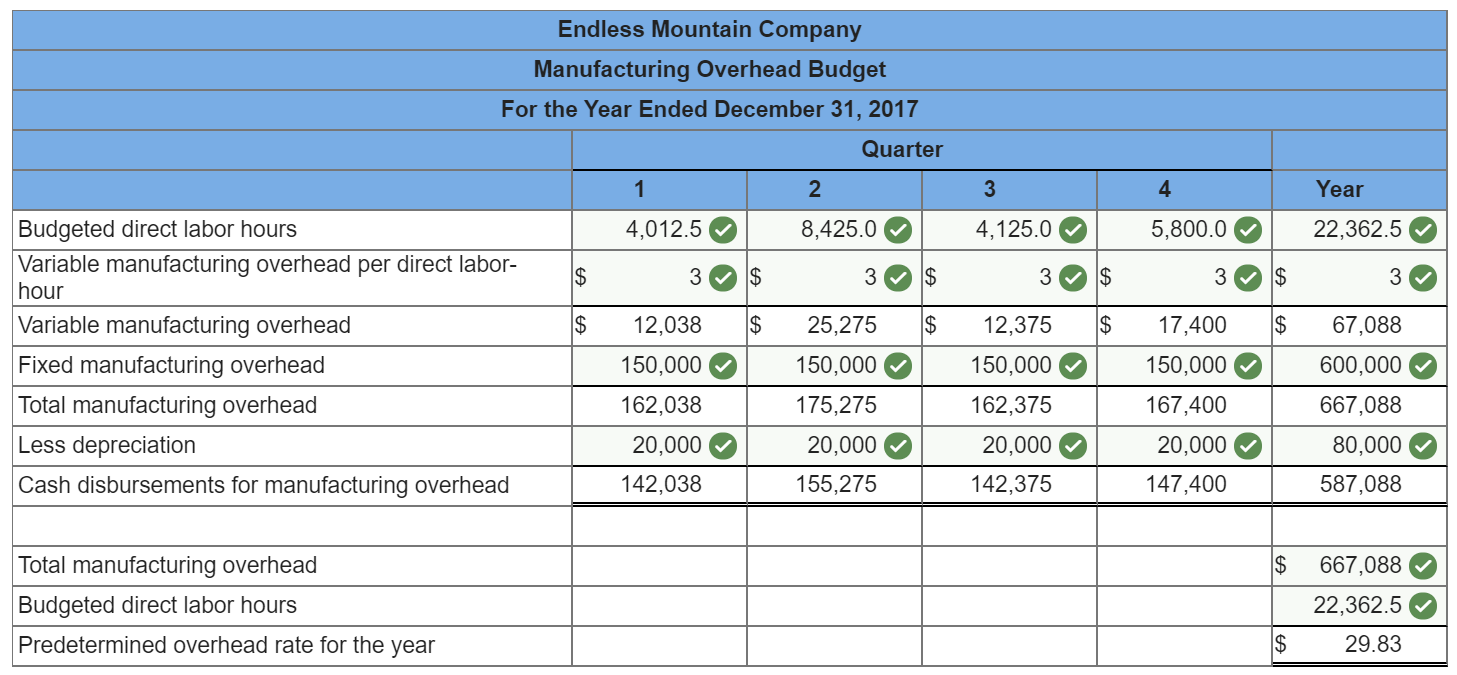Click the checkmark beside total manufacturing overhead 667,088
Viewport: 1457px width, 675px height.
click(1421, 565)
